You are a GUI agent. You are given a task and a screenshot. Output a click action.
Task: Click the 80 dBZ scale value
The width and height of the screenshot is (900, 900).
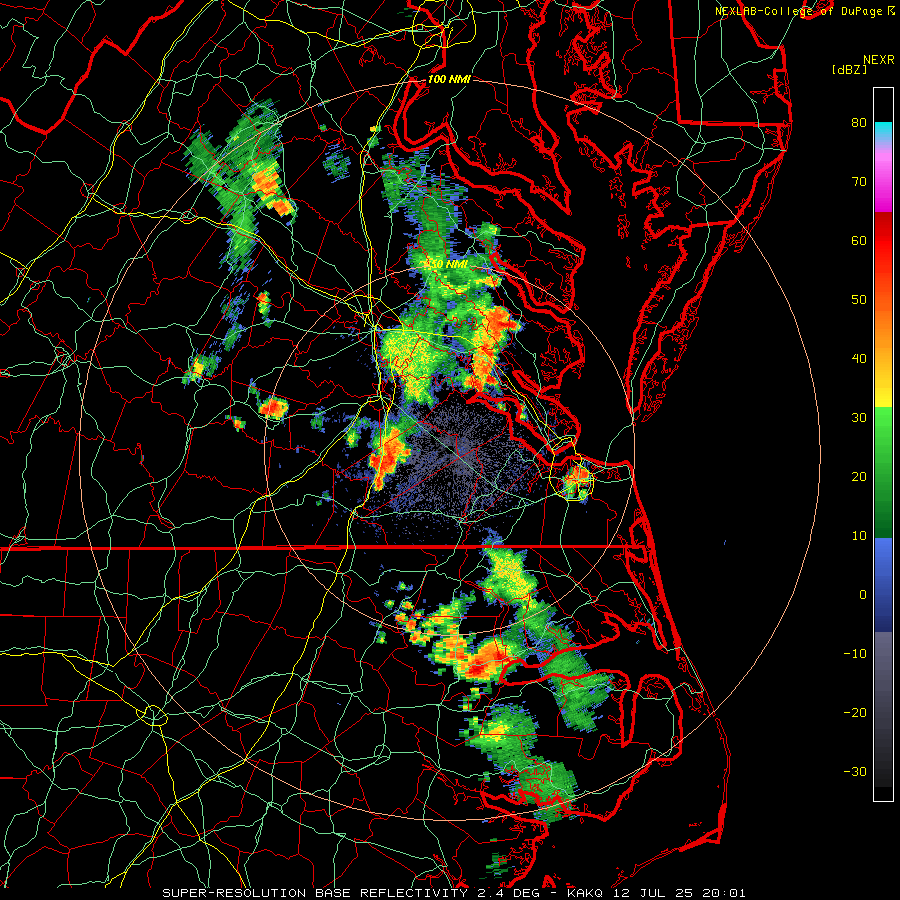click(859, 122)
